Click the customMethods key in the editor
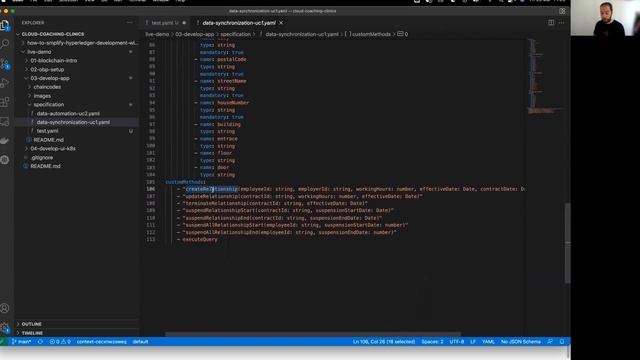640x360 pixels. 185,182
